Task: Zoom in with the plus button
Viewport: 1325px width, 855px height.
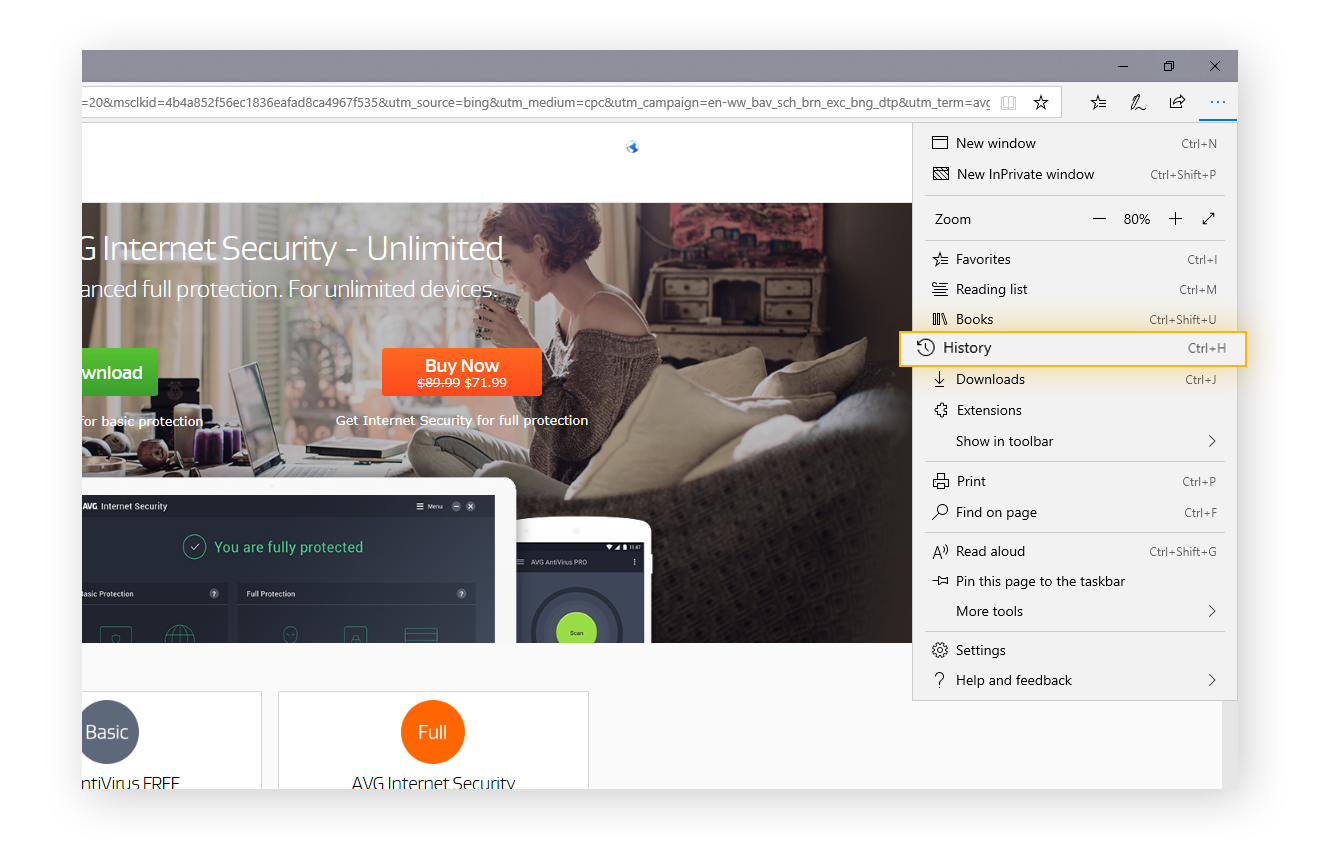Action: (x=1176, y=219)
